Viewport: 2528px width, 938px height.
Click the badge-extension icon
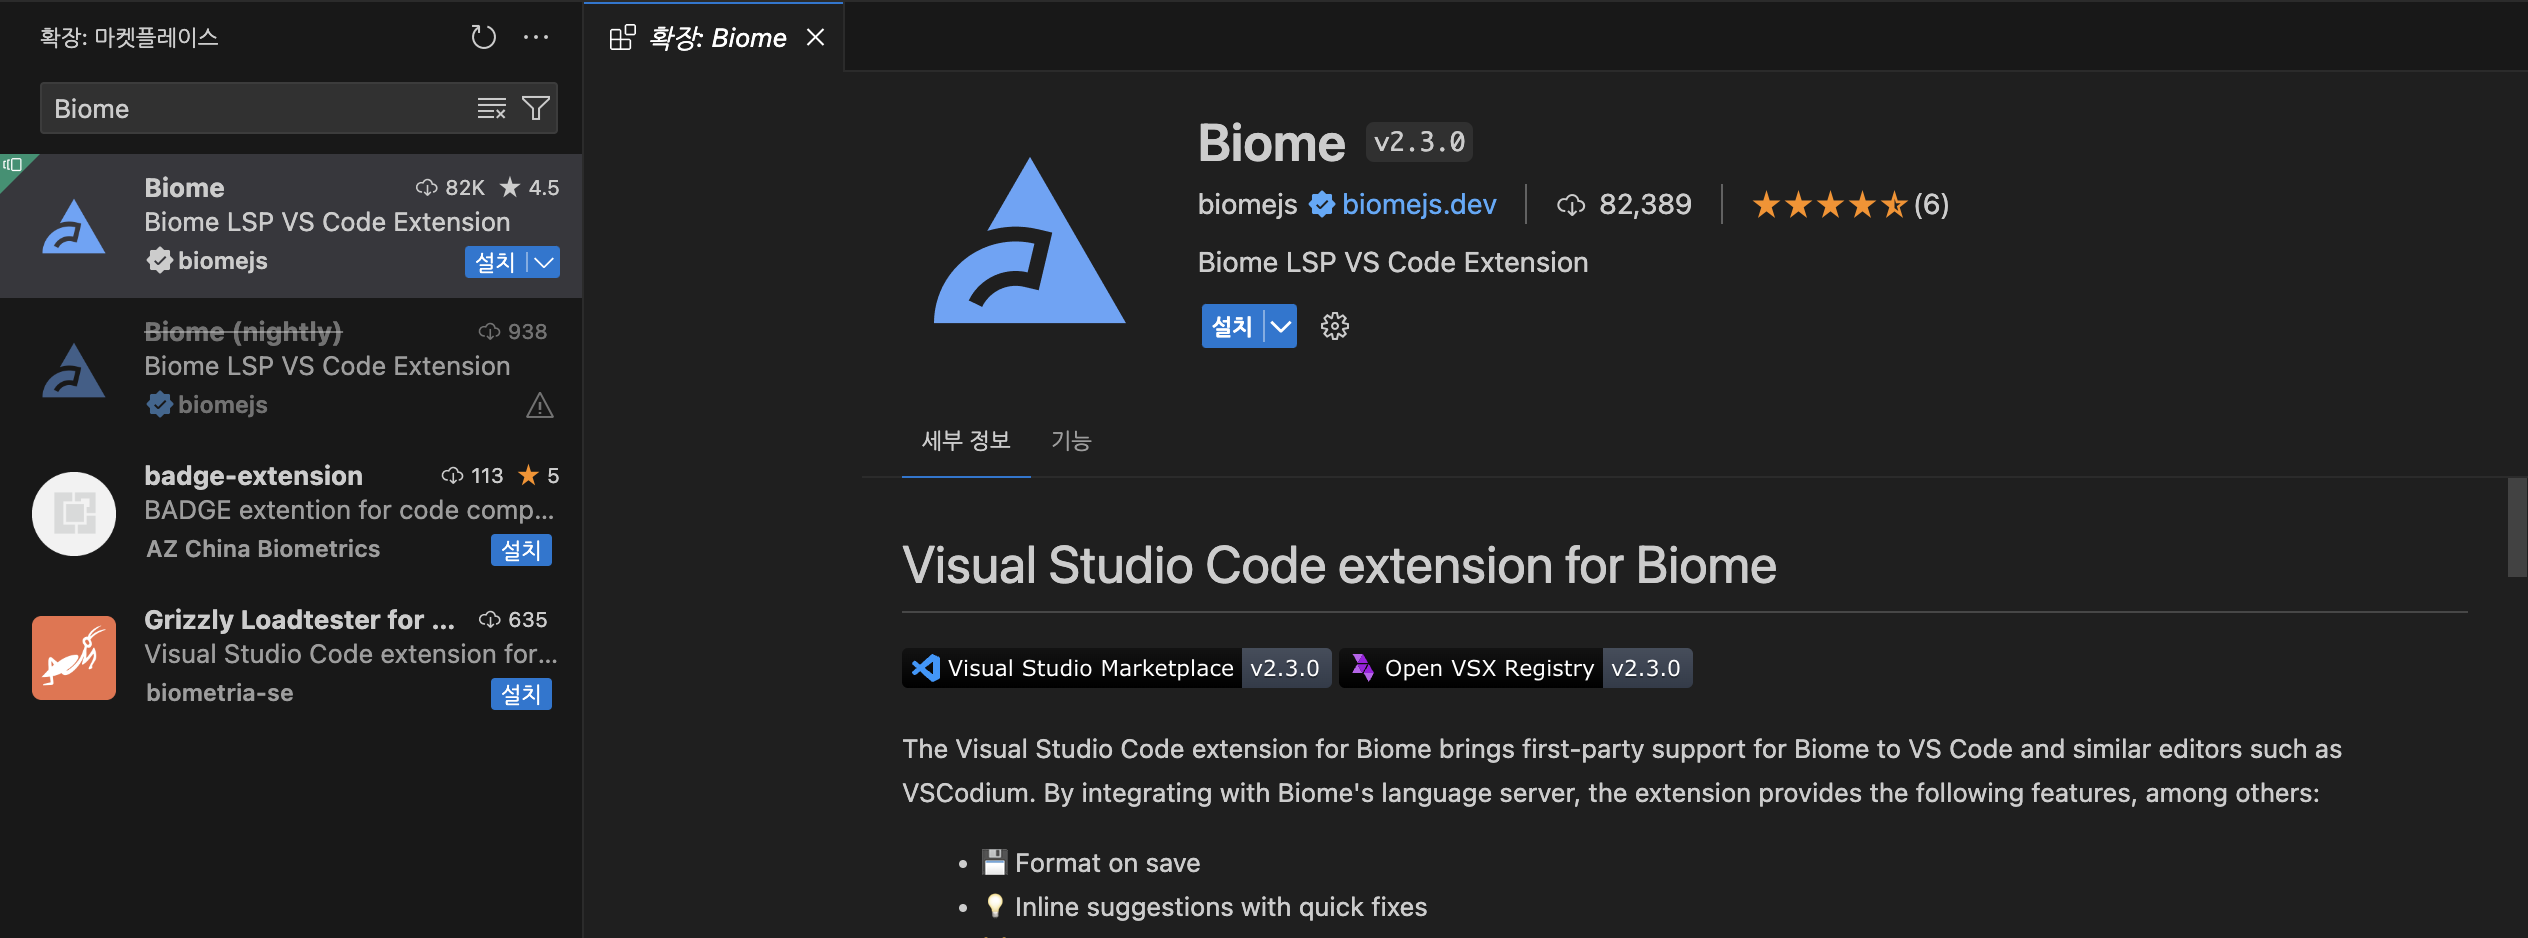(x=74, y=513)
